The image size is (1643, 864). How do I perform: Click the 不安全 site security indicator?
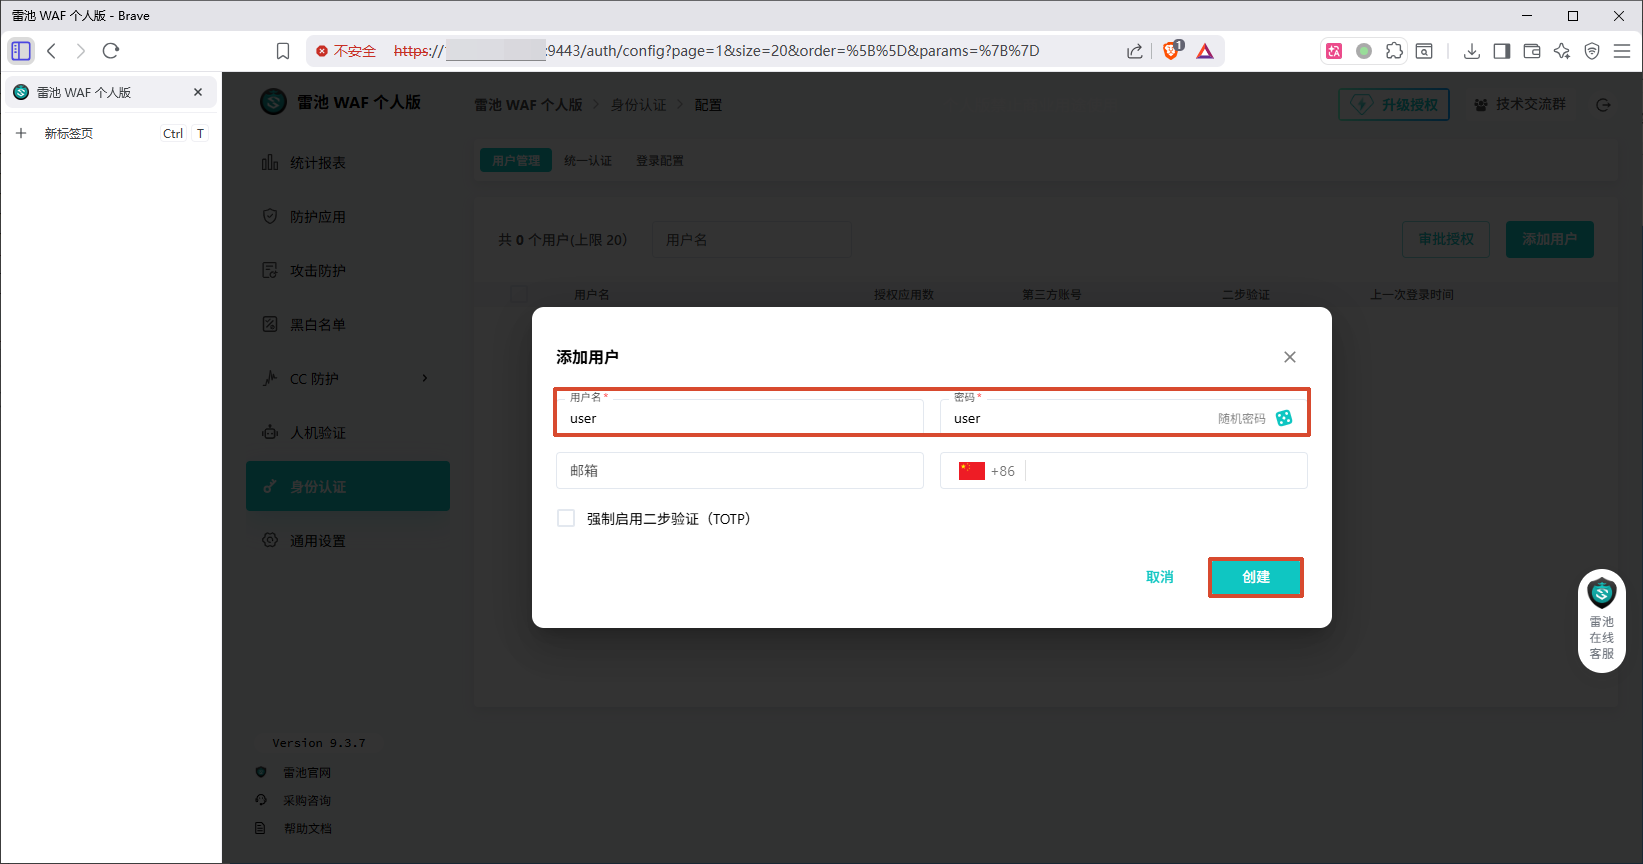click(x=346, y=51)
